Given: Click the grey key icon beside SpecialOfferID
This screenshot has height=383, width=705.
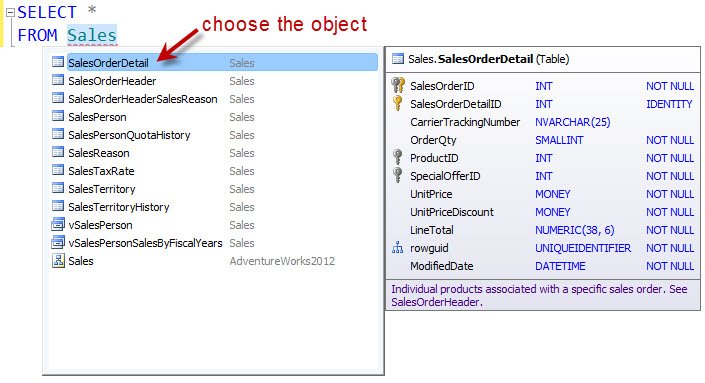Looking at the screenshot, I should pos(397,175).
